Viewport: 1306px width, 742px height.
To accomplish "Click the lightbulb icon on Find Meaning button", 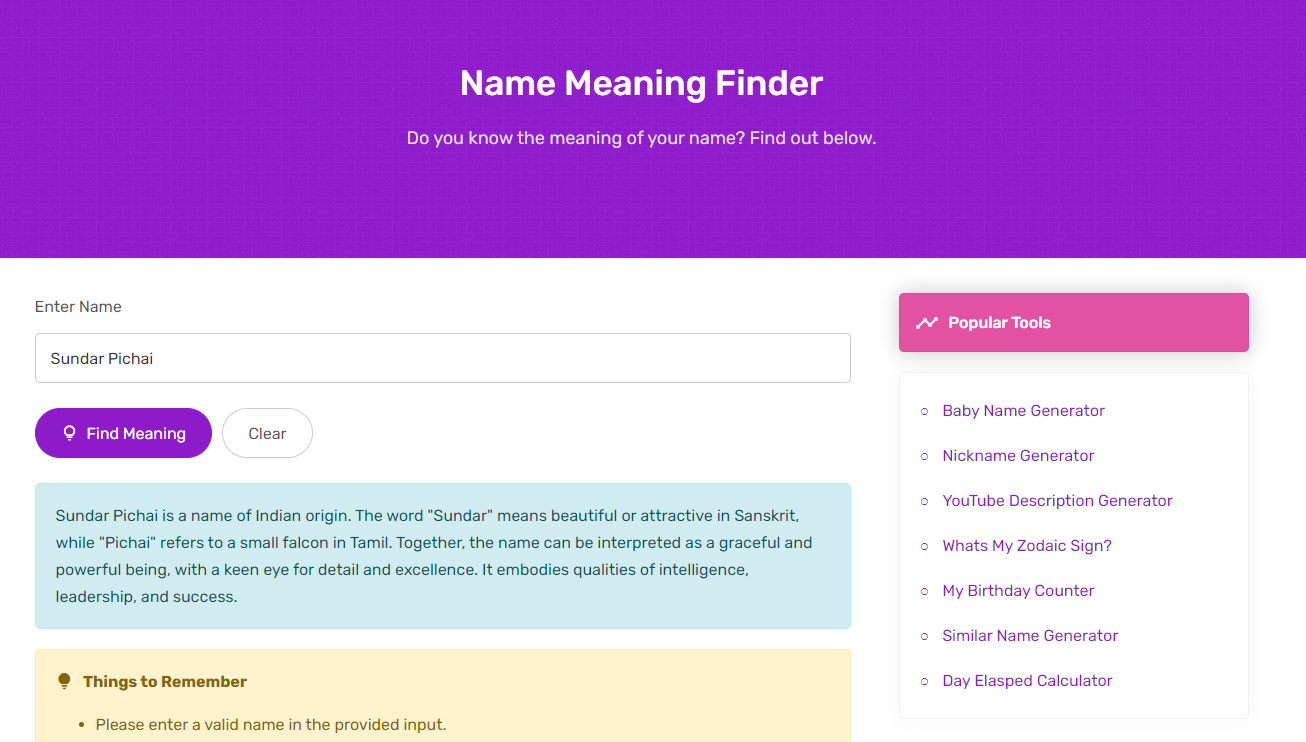I will tap(68, 433).
